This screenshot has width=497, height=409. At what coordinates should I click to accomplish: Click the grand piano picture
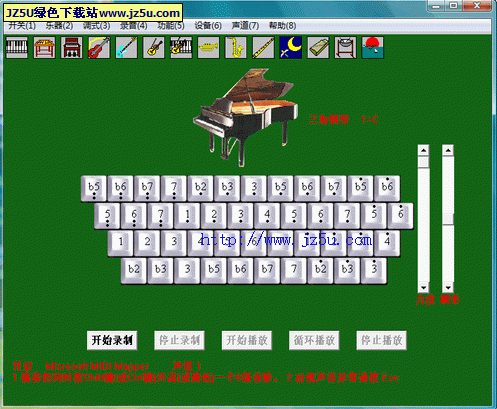pyautogui.click(x=245, y=117)
